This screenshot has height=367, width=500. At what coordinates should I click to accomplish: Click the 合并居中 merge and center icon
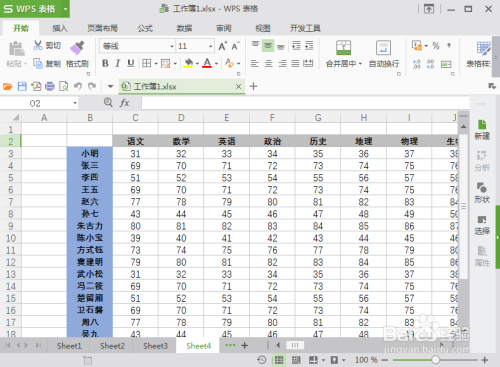[x=343, y=48]
